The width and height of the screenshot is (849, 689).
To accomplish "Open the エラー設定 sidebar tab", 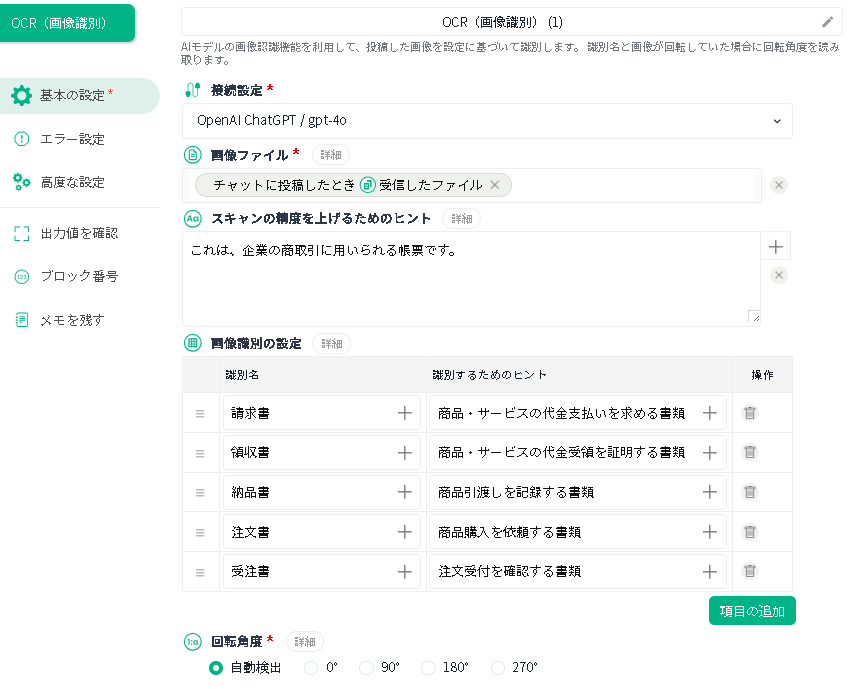I will (x=72, y=139).
